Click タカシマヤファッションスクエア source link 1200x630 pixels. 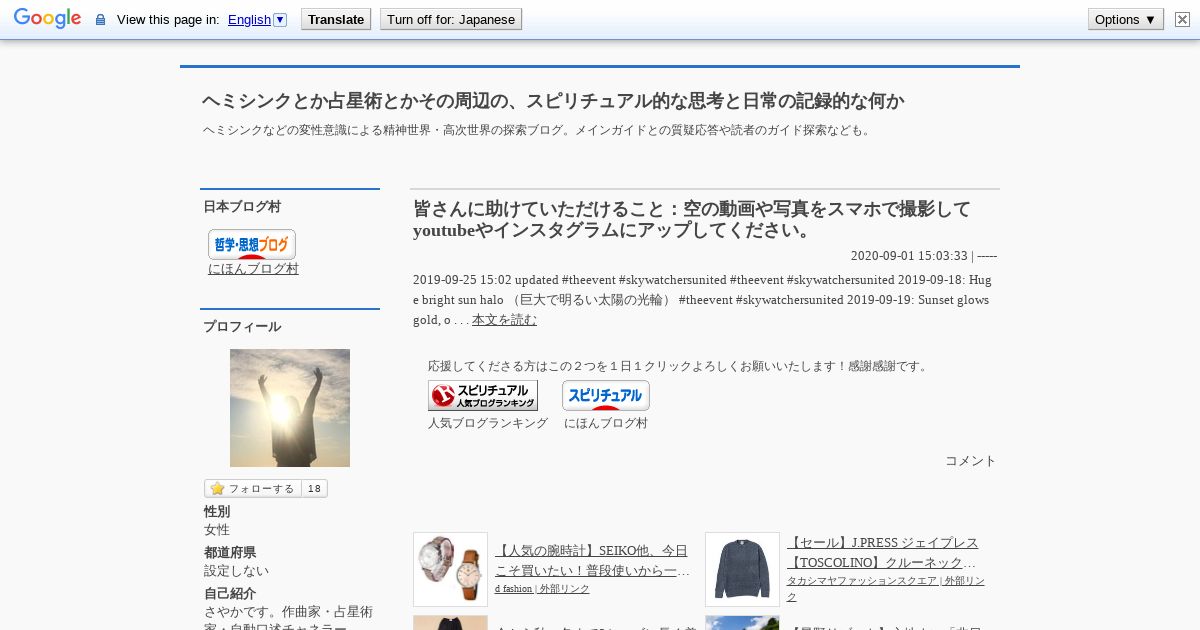(886, 589)
